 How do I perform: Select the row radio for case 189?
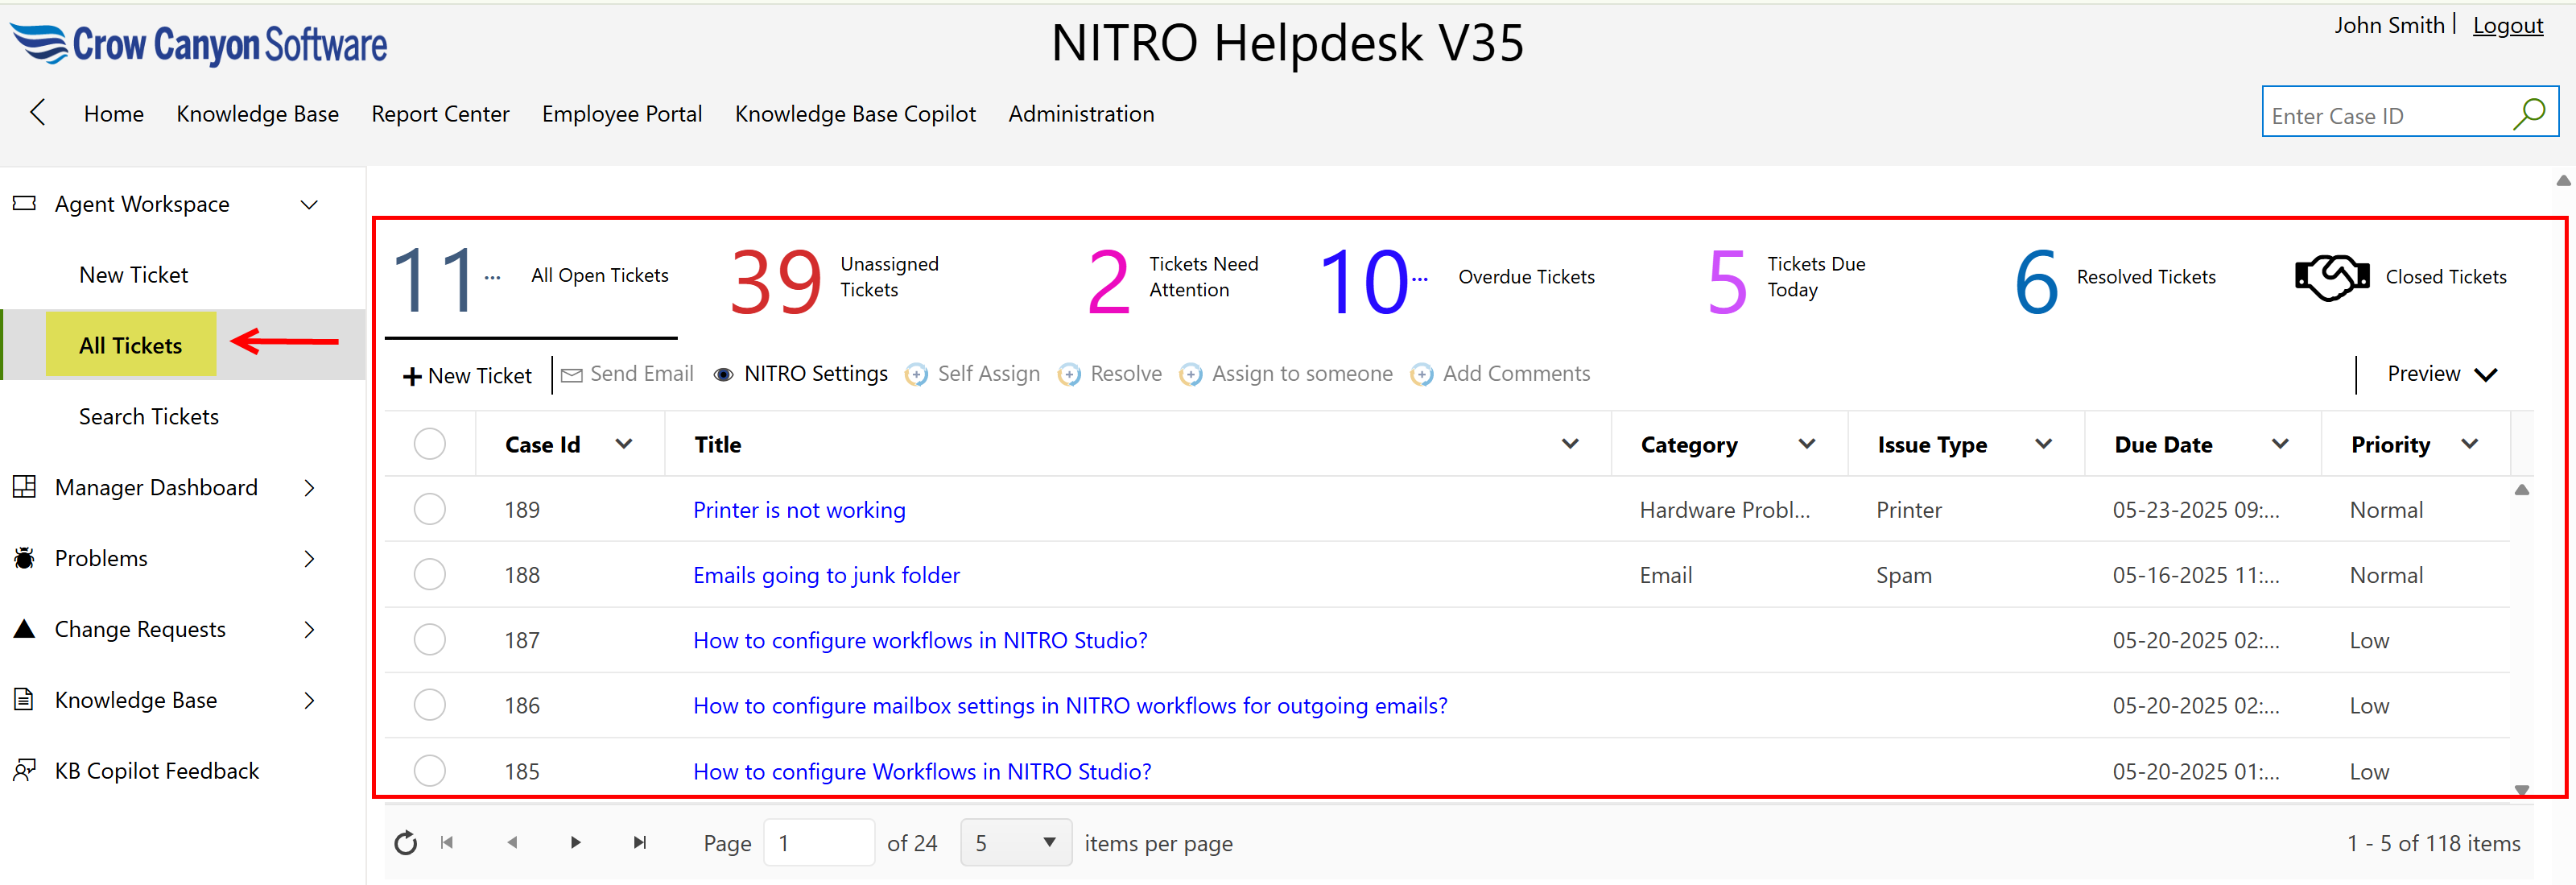(430, 509)
